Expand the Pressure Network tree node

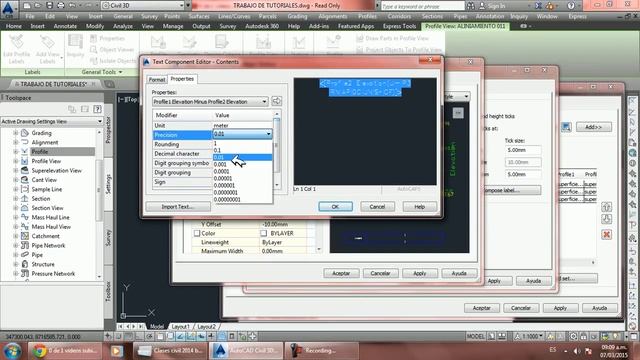tap(16, 274)
